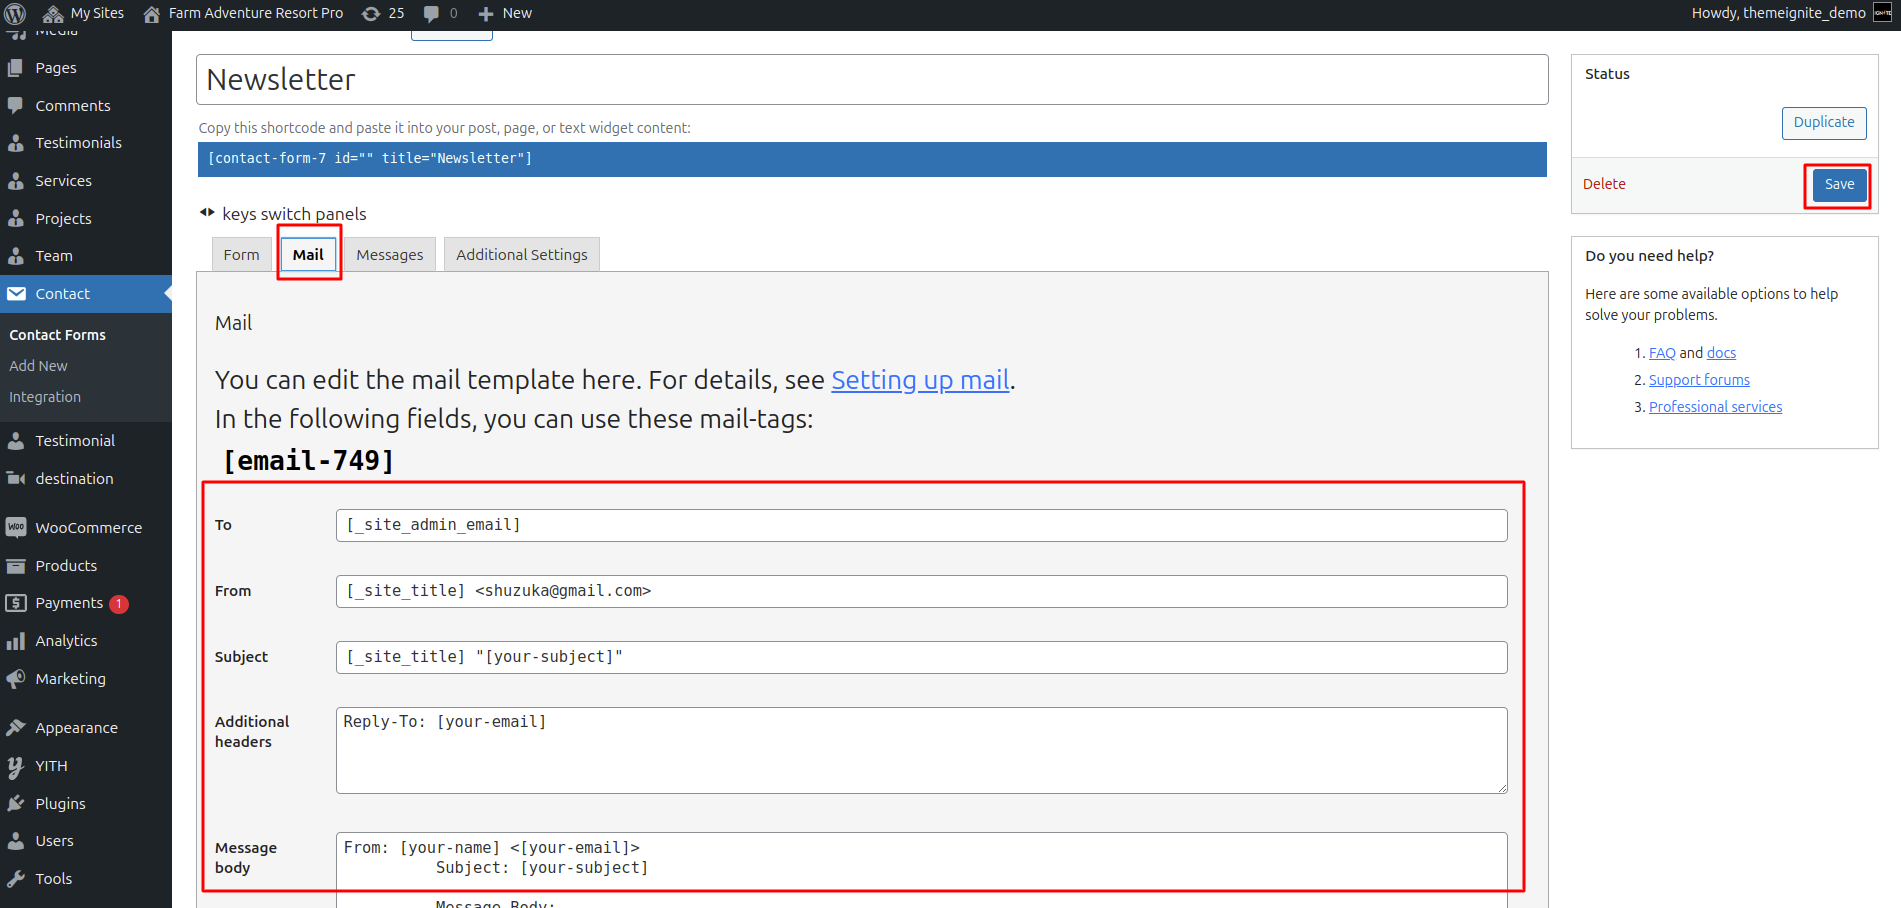Open the Tools wrench icon
1901x908 pixels.
pos(16,879)
